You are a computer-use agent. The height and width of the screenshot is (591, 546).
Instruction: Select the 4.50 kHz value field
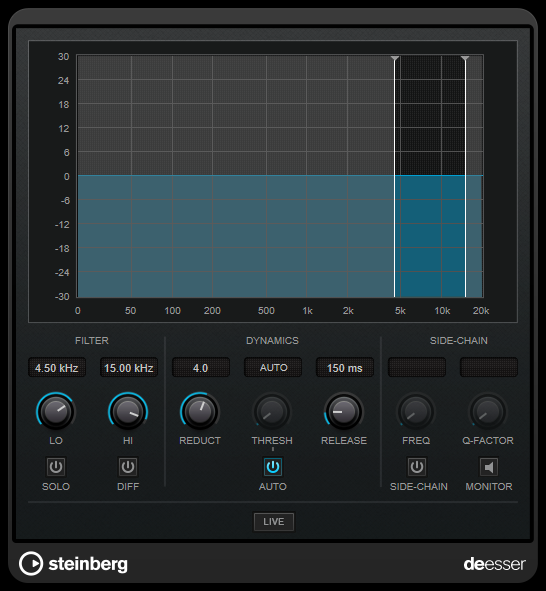(57, 367)
